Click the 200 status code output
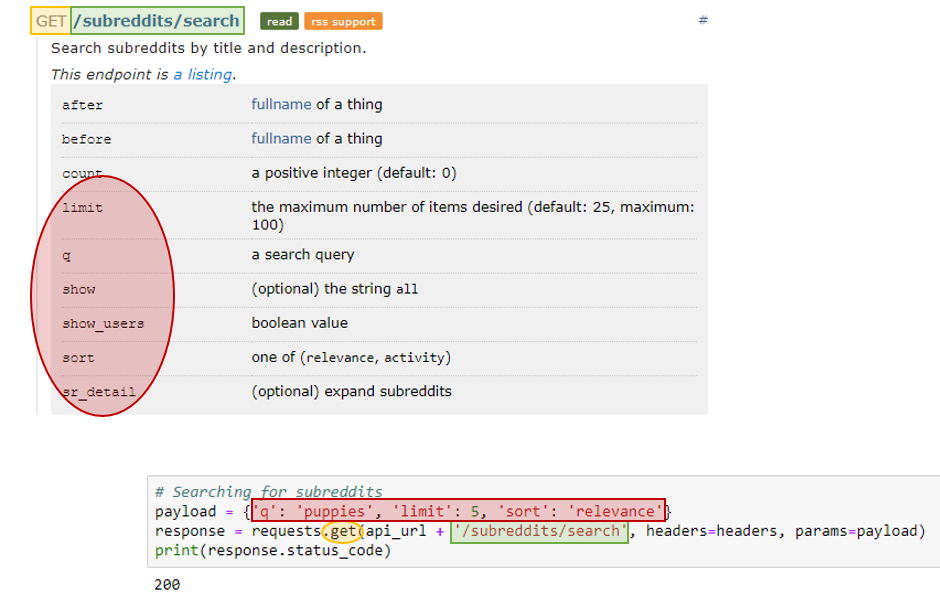 click(167, 584)
